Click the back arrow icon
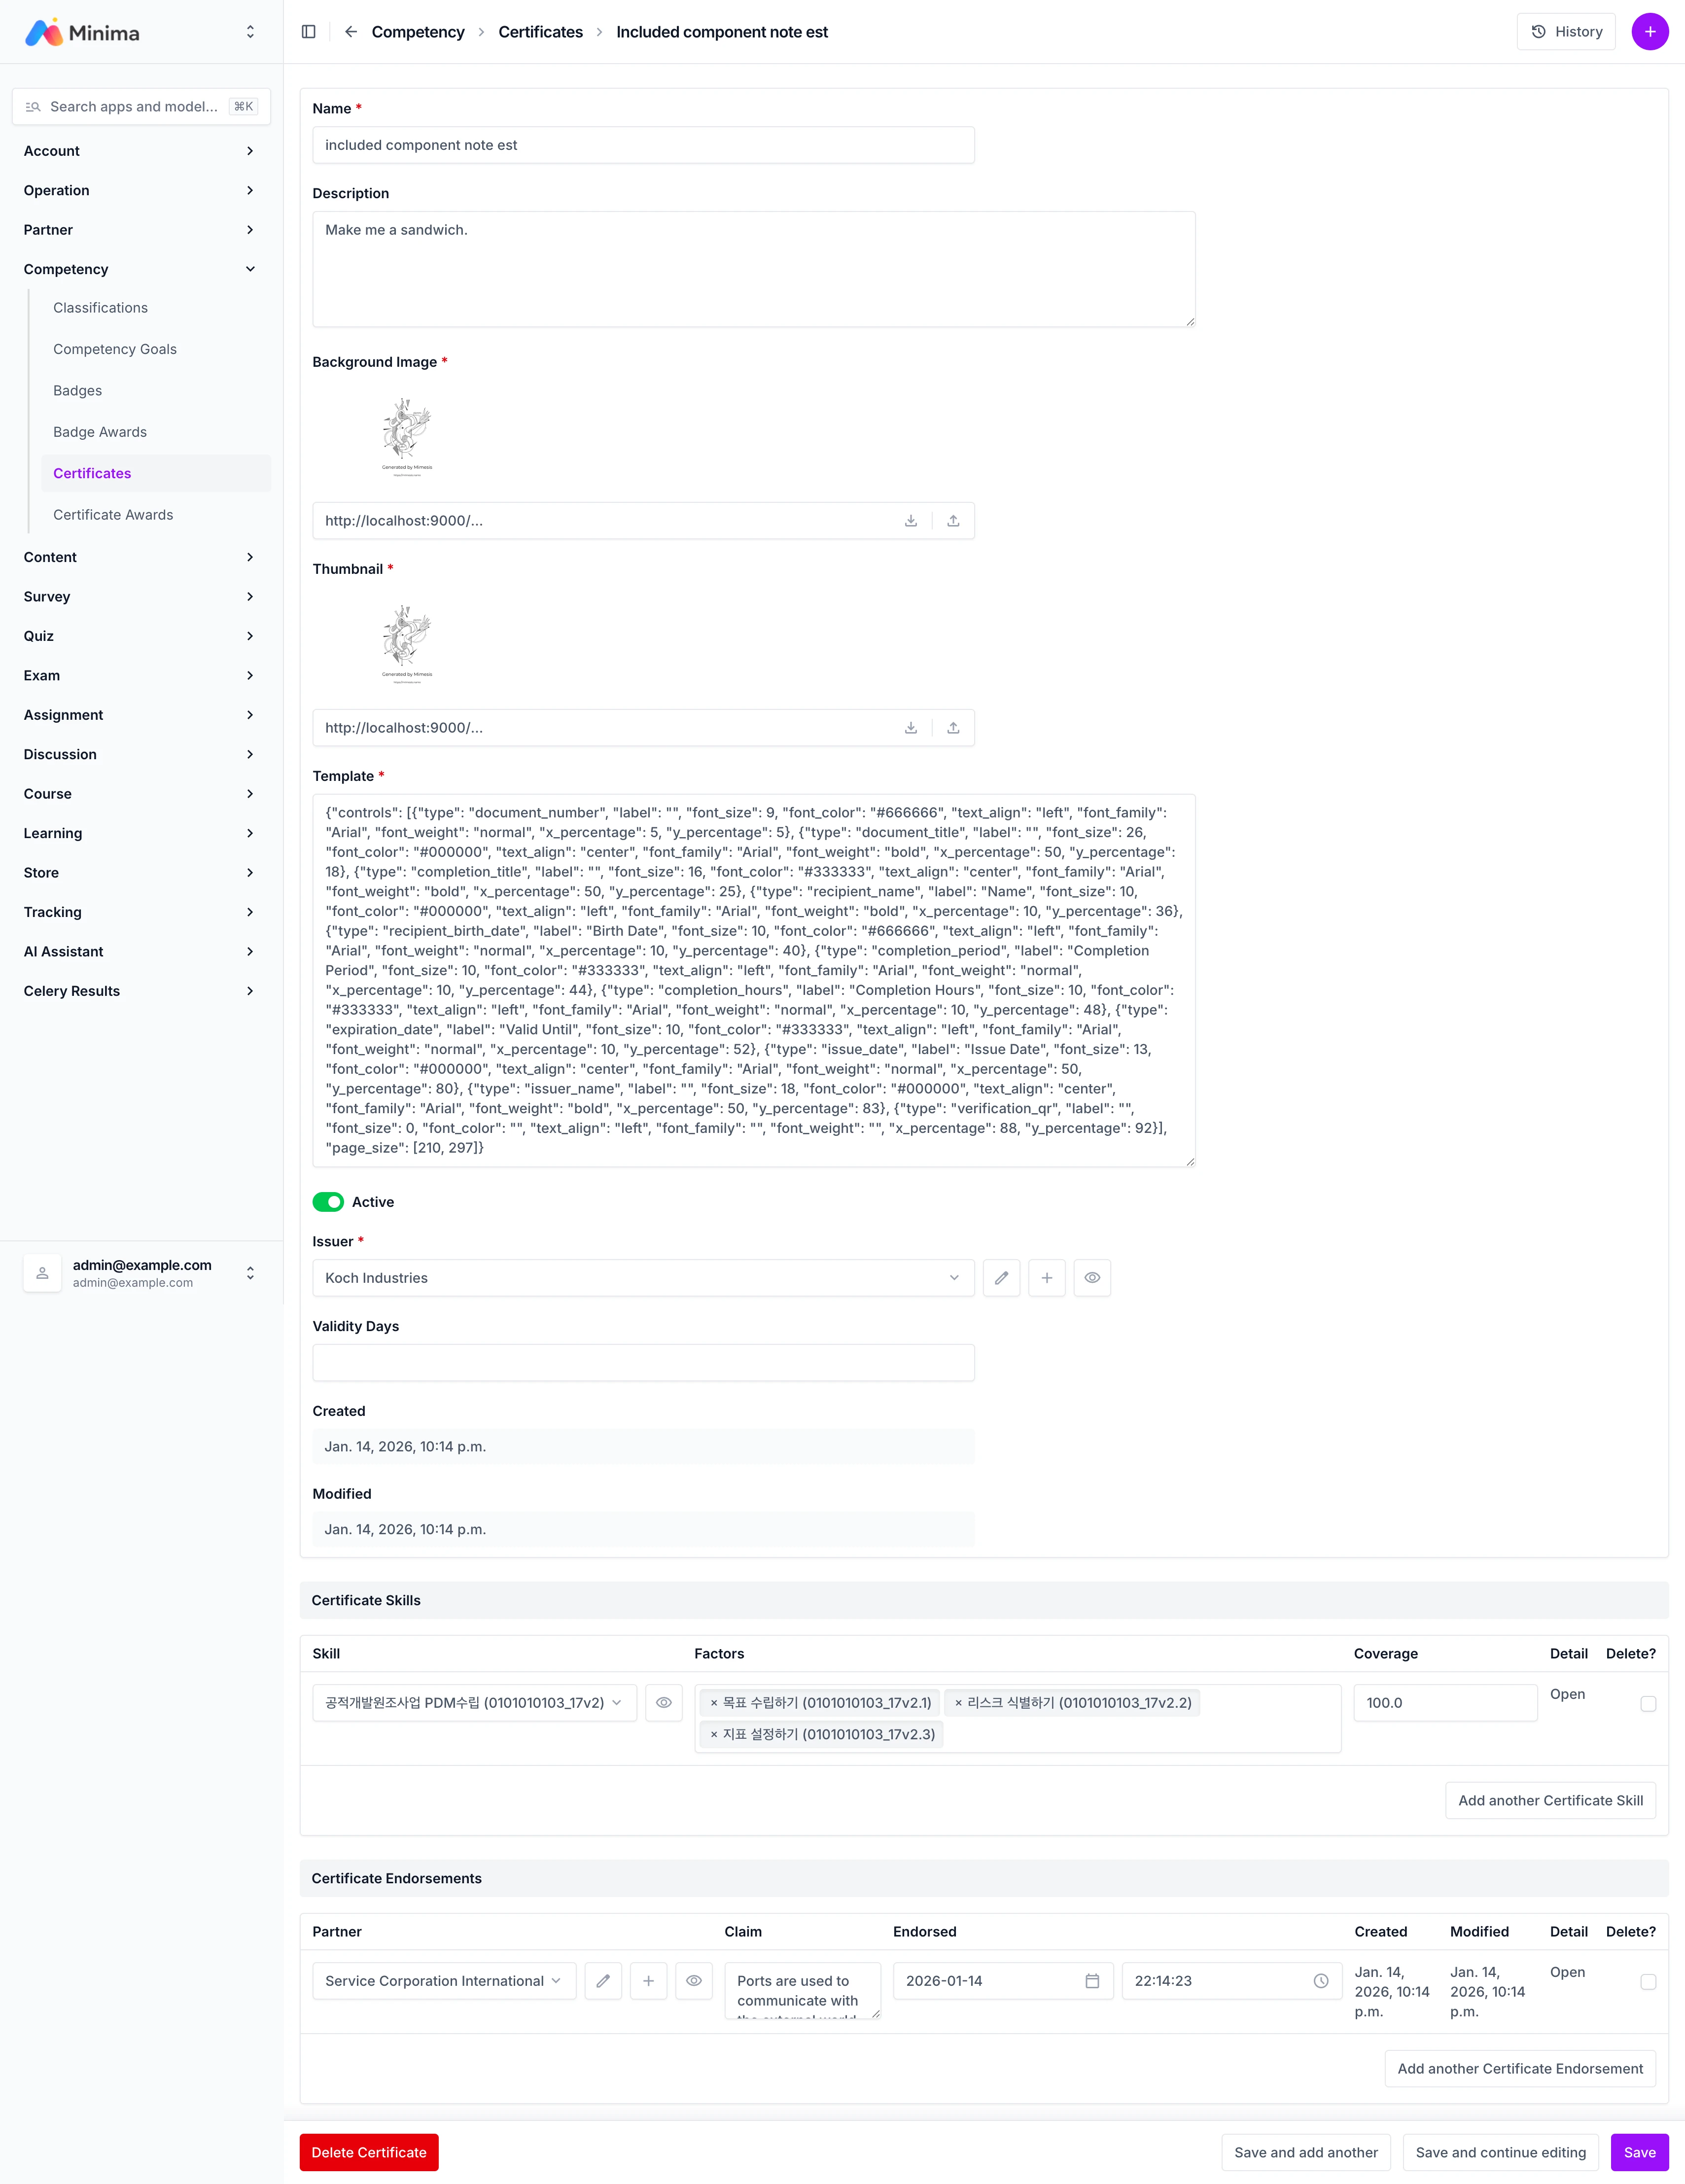Image resolution: width=1685 pixels, height=2184 pixels. (351, 32)
